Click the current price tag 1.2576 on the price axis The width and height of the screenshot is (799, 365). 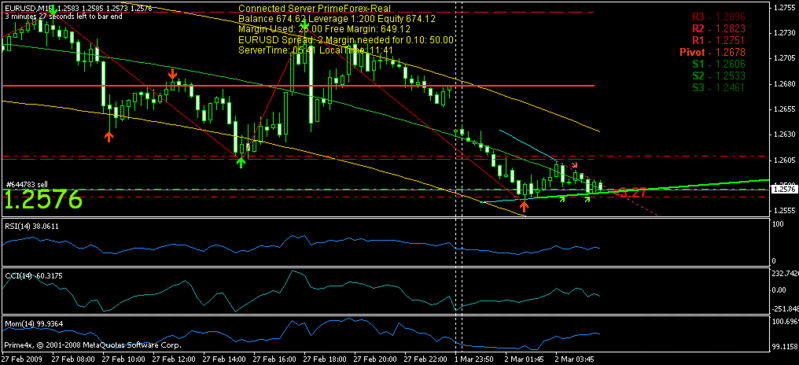(x=784, y=189)
